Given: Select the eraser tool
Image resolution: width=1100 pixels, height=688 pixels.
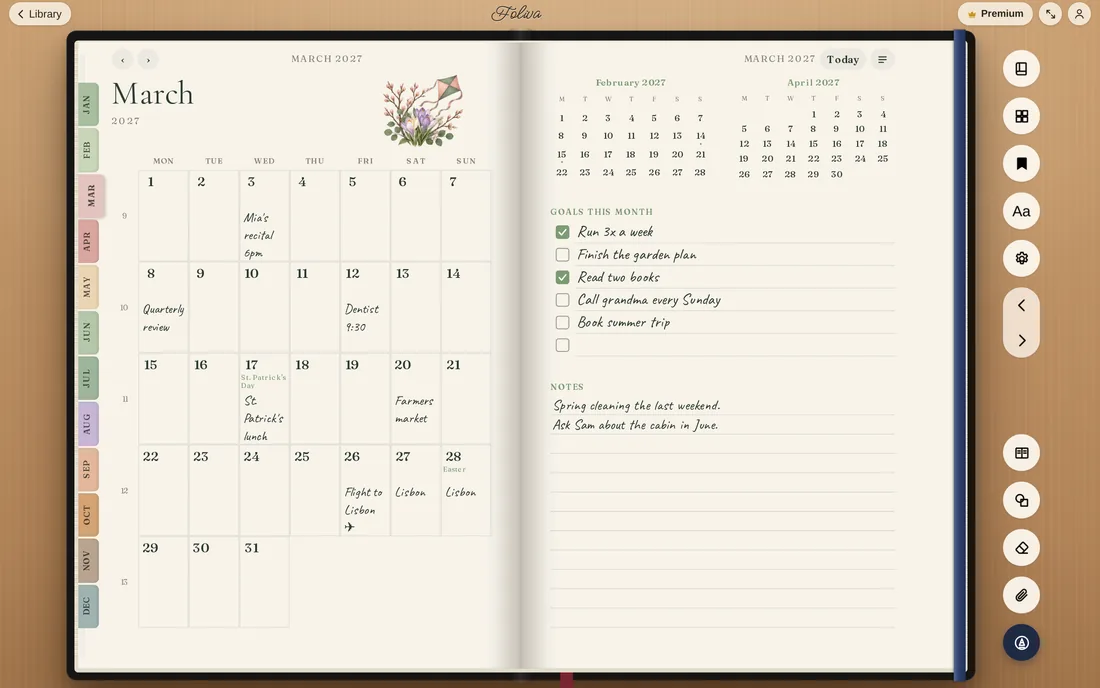Looking at the screenshot, I should coord(1021,548).
